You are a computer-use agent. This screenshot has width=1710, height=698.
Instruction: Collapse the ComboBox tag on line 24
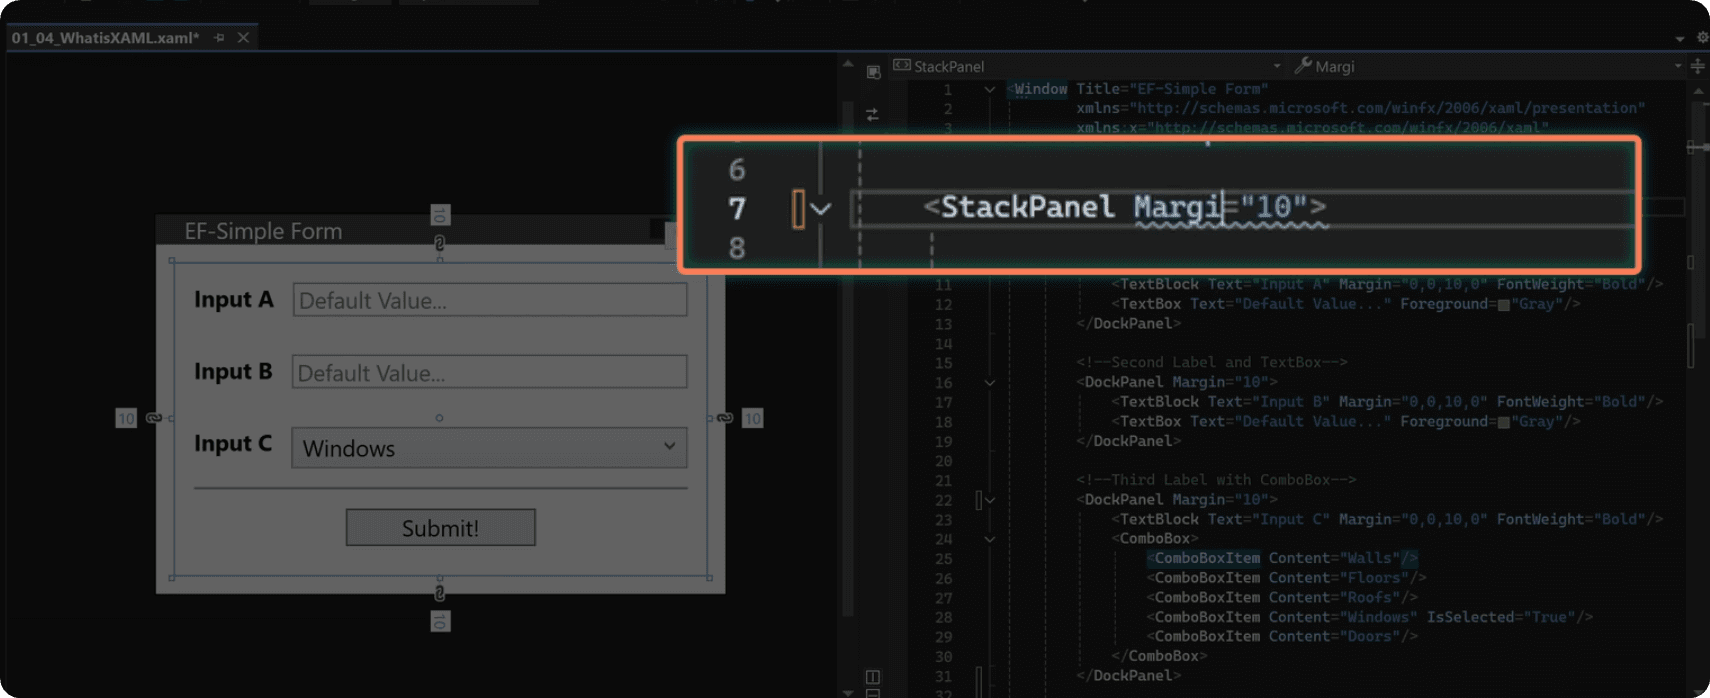click(990, 539)
